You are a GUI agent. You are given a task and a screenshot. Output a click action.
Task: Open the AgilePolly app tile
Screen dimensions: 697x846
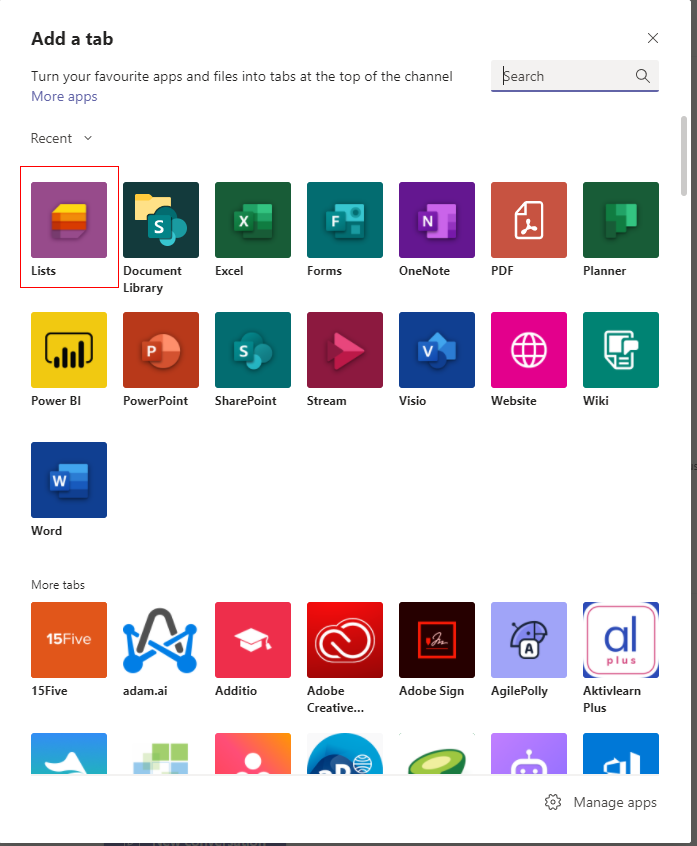click(x=529, y=640)
